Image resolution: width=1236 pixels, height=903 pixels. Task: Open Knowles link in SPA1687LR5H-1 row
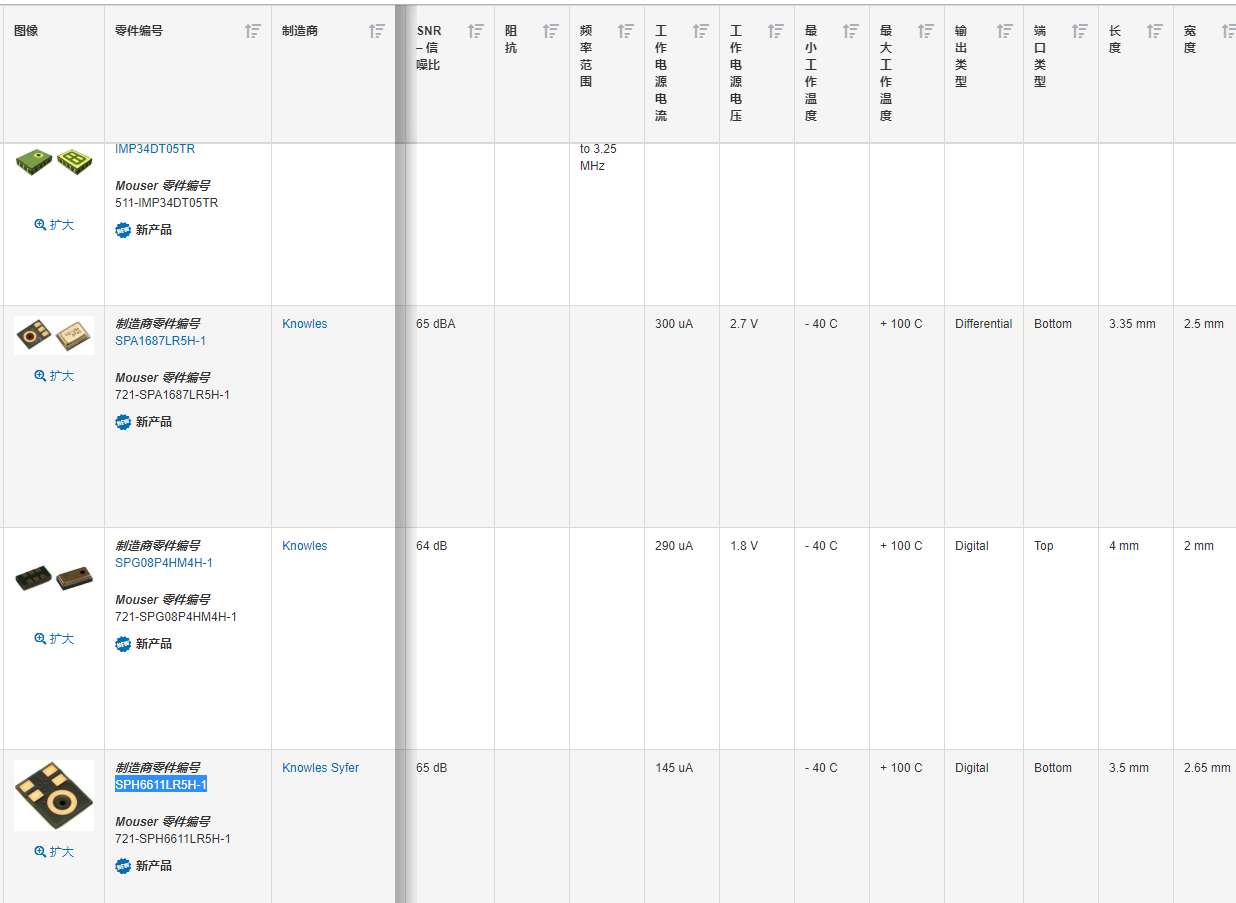coord(305,324)
